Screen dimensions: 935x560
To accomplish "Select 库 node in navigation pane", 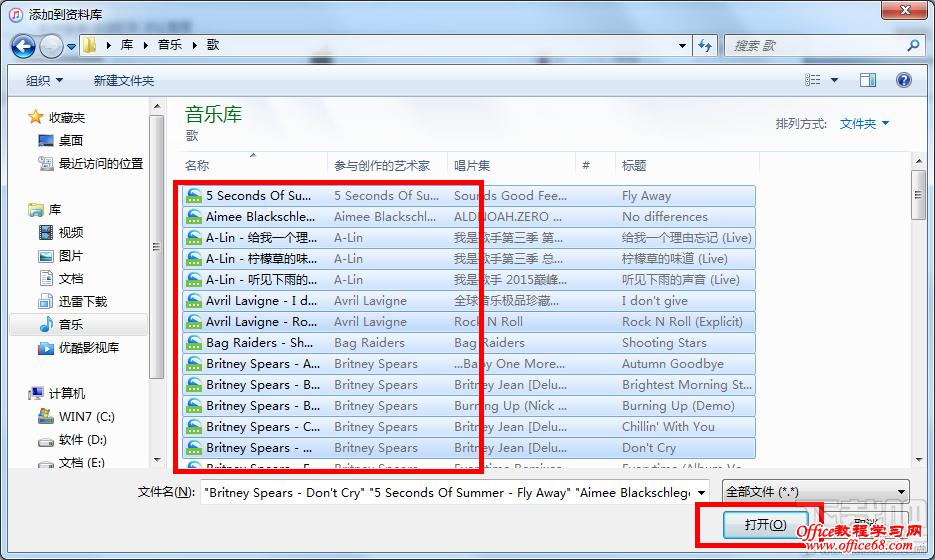I will (55, 210).
